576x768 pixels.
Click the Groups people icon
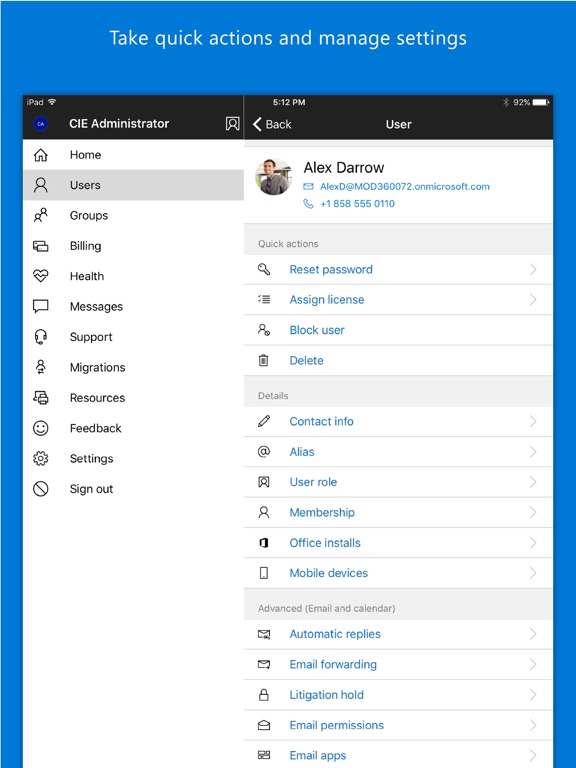41,216
